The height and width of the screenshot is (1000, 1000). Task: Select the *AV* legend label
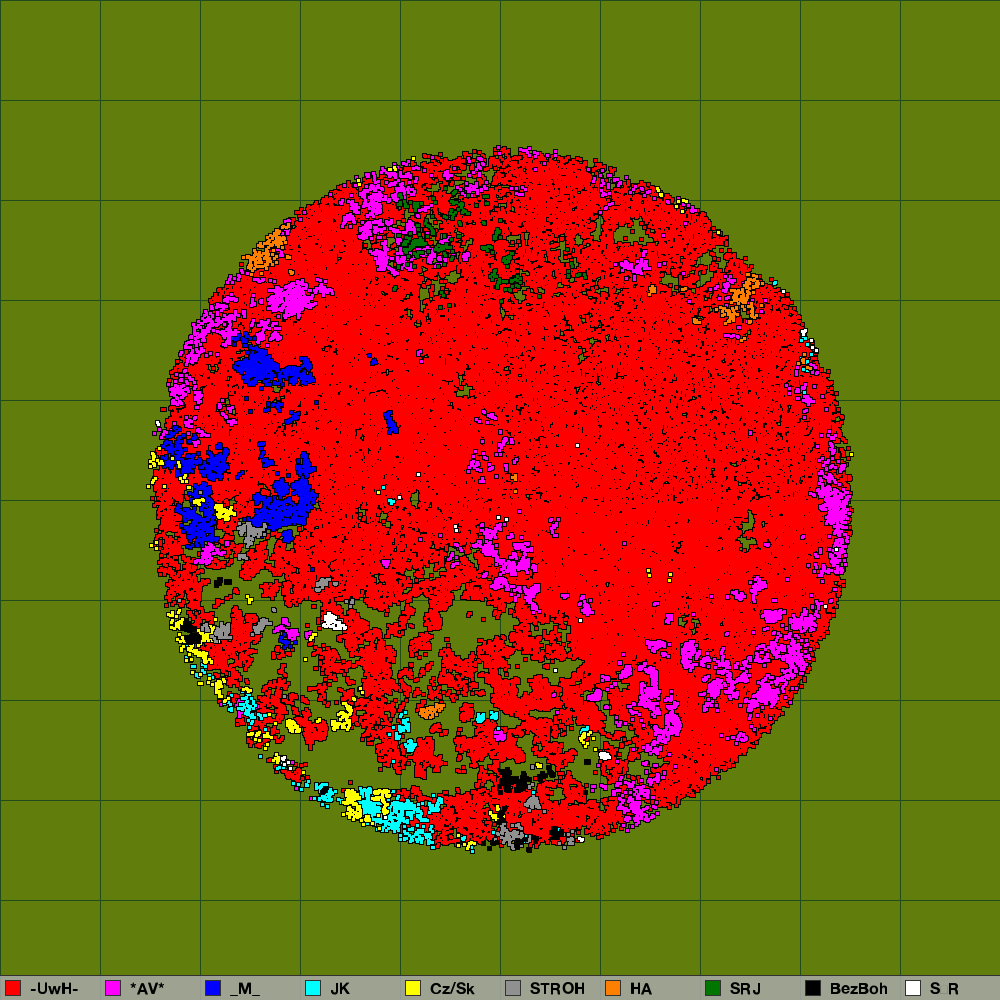(x=147, y=989)
